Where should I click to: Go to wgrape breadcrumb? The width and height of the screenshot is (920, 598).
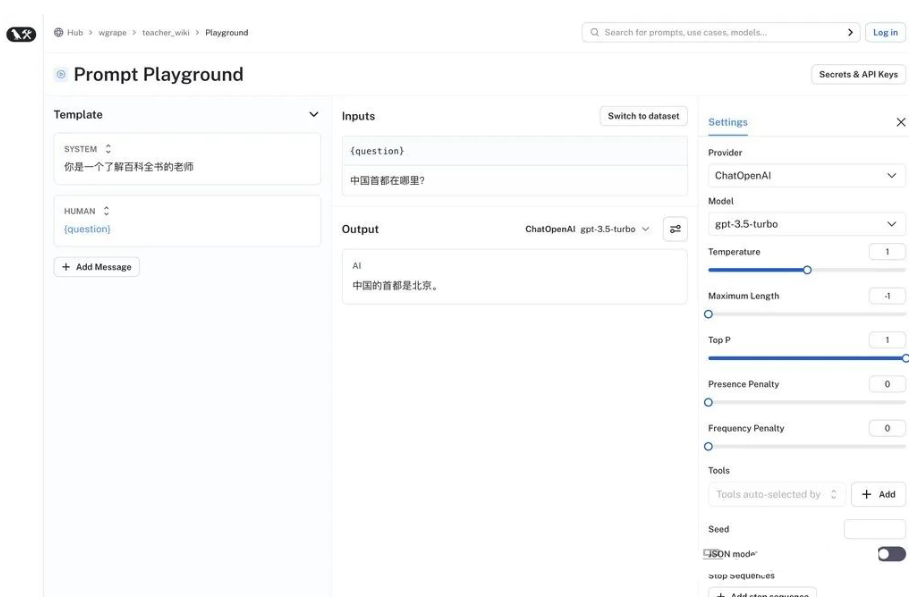pos(113,32)
